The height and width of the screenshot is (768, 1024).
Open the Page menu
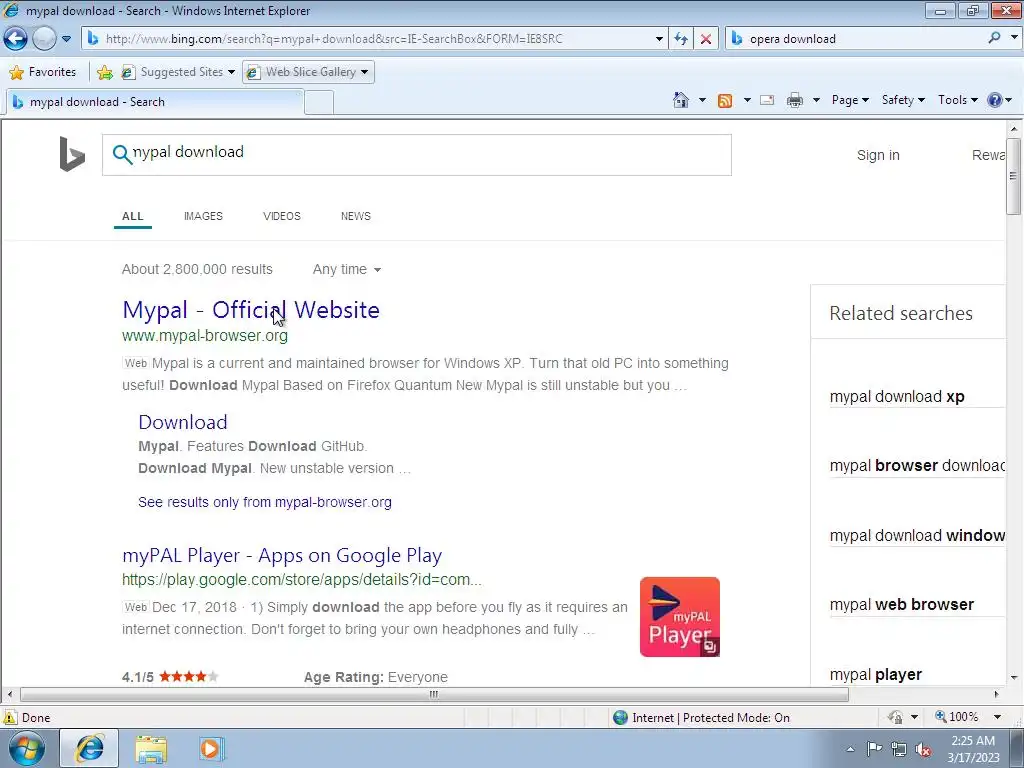(850, 100)
